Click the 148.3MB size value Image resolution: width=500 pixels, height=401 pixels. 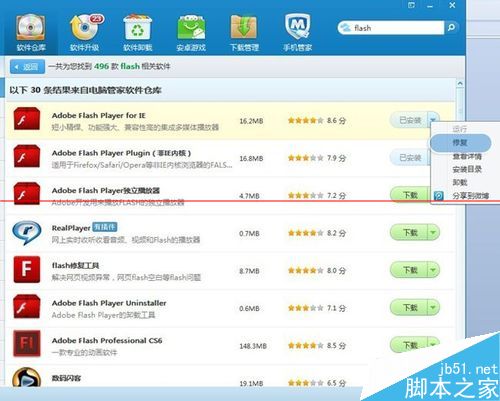coord(253,346)
